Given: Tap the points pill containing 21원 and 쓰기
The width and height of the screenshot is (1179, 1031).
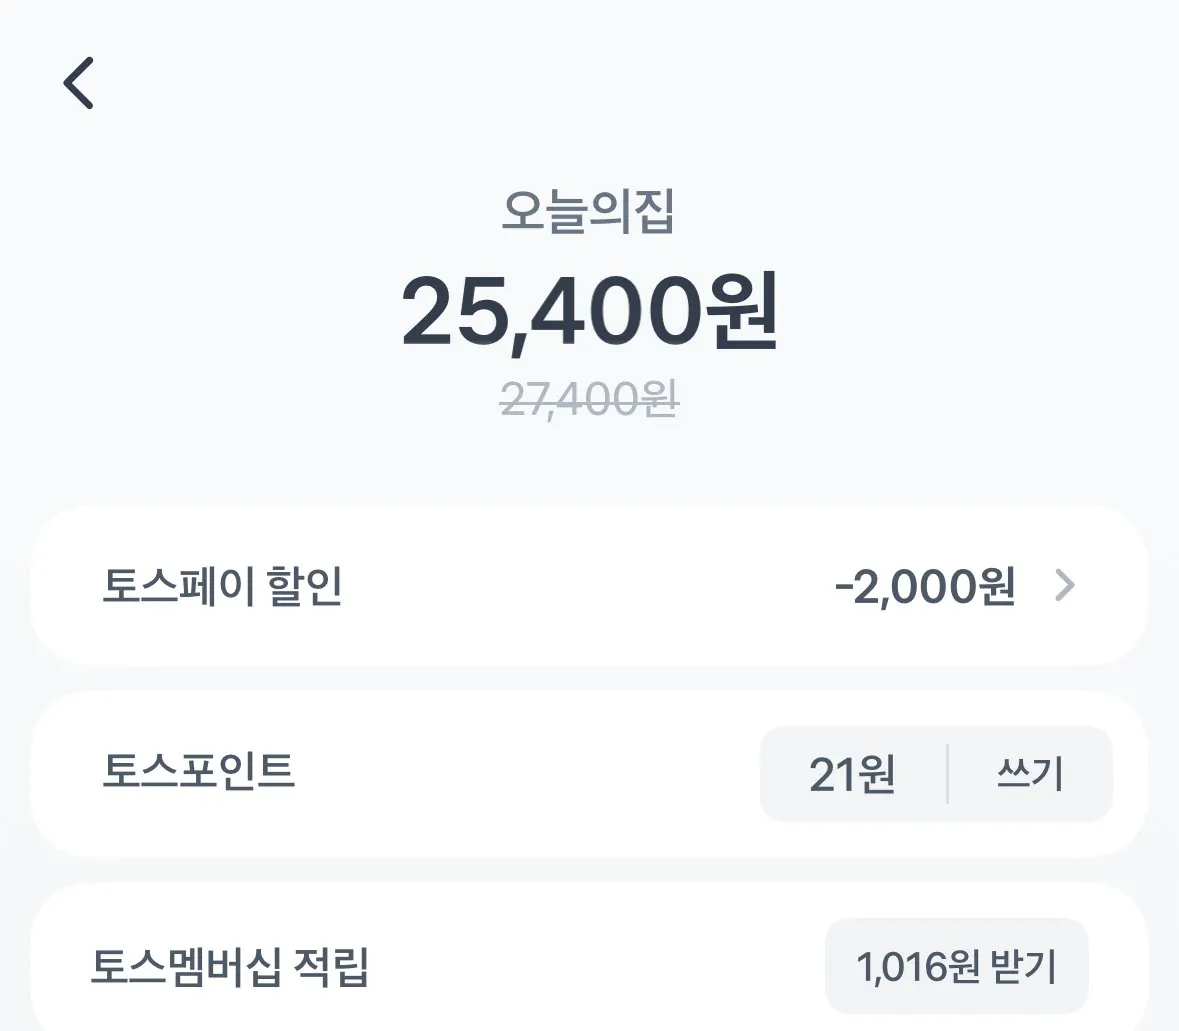Looking at the screenshot, I should [935, 775].
